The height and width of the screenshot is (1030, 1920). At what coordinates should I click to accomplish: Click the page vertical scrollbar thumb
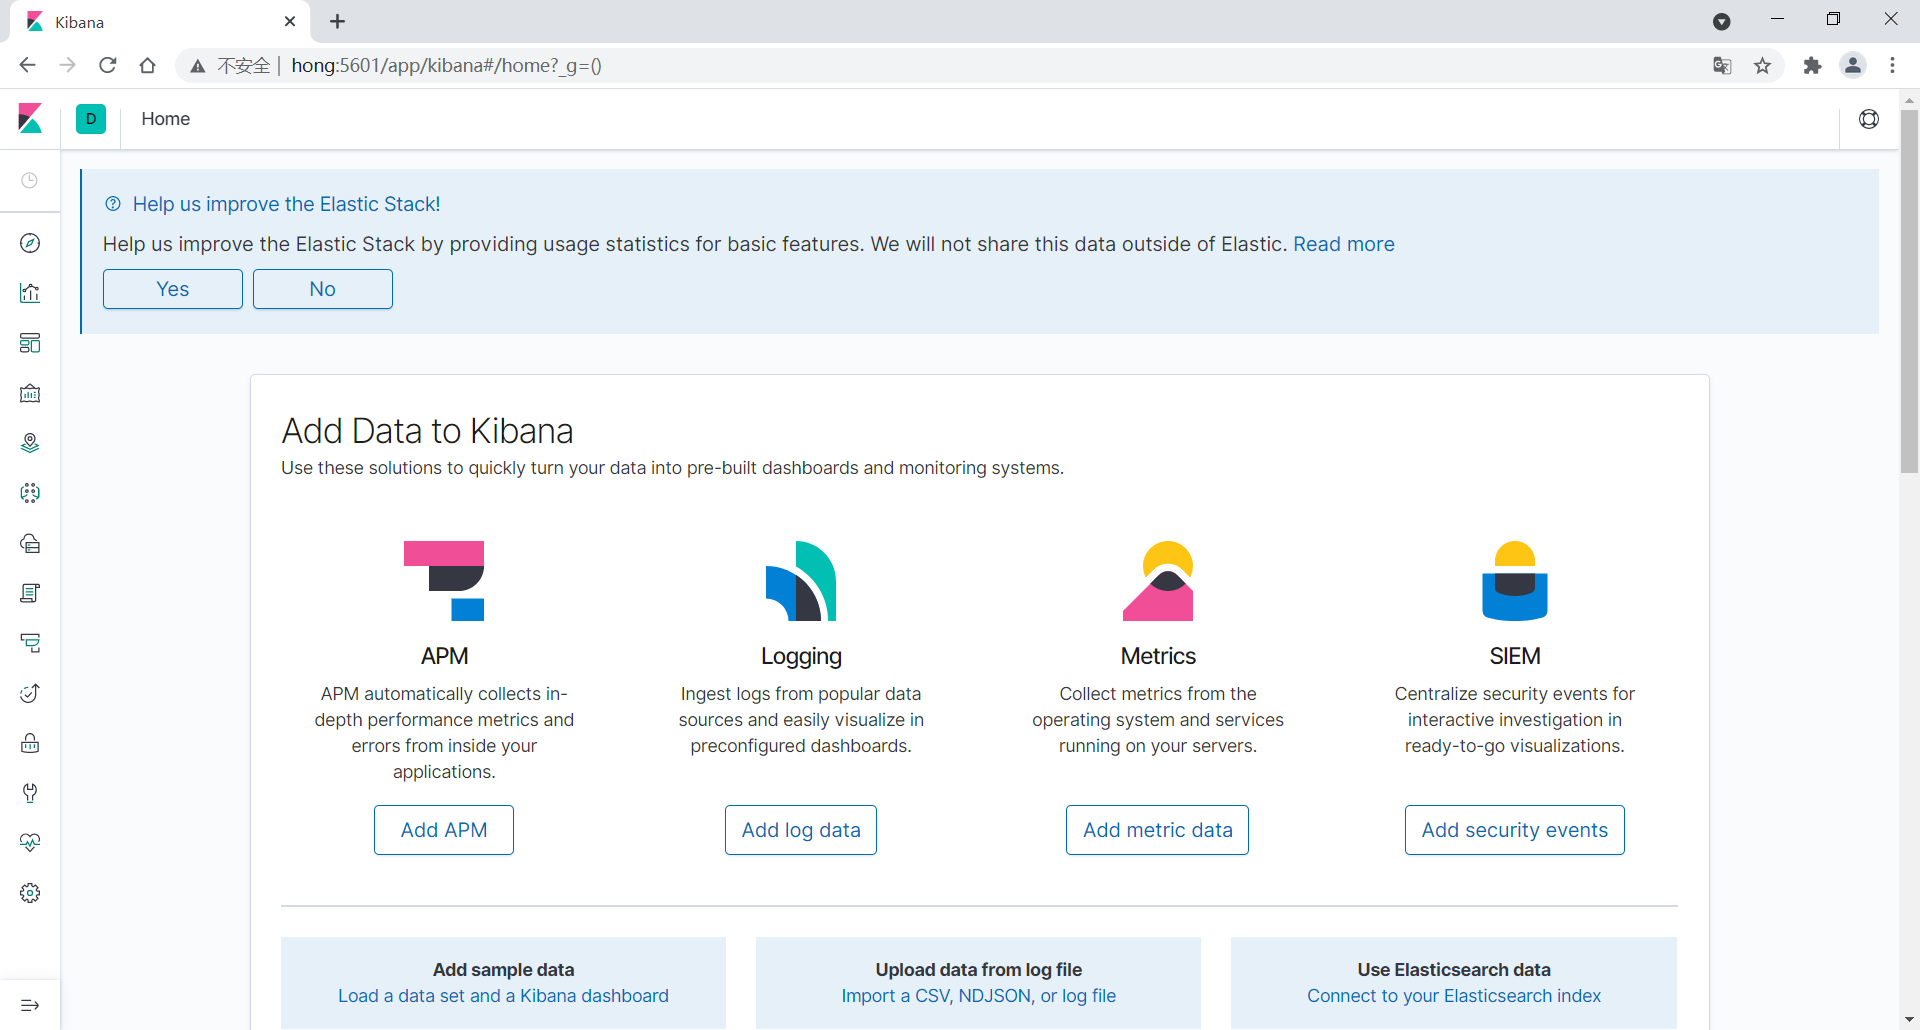(1909, 290)
